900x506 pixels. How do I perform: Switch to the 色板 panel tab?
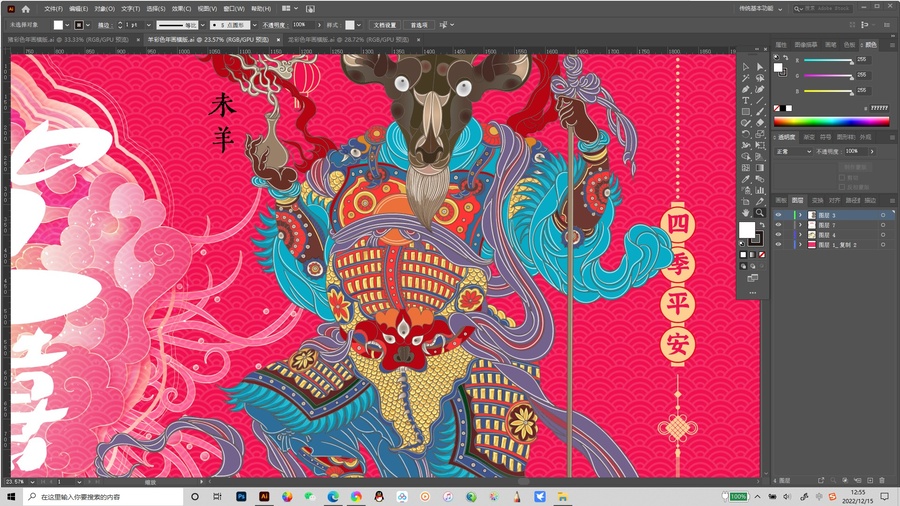point(849,45)
